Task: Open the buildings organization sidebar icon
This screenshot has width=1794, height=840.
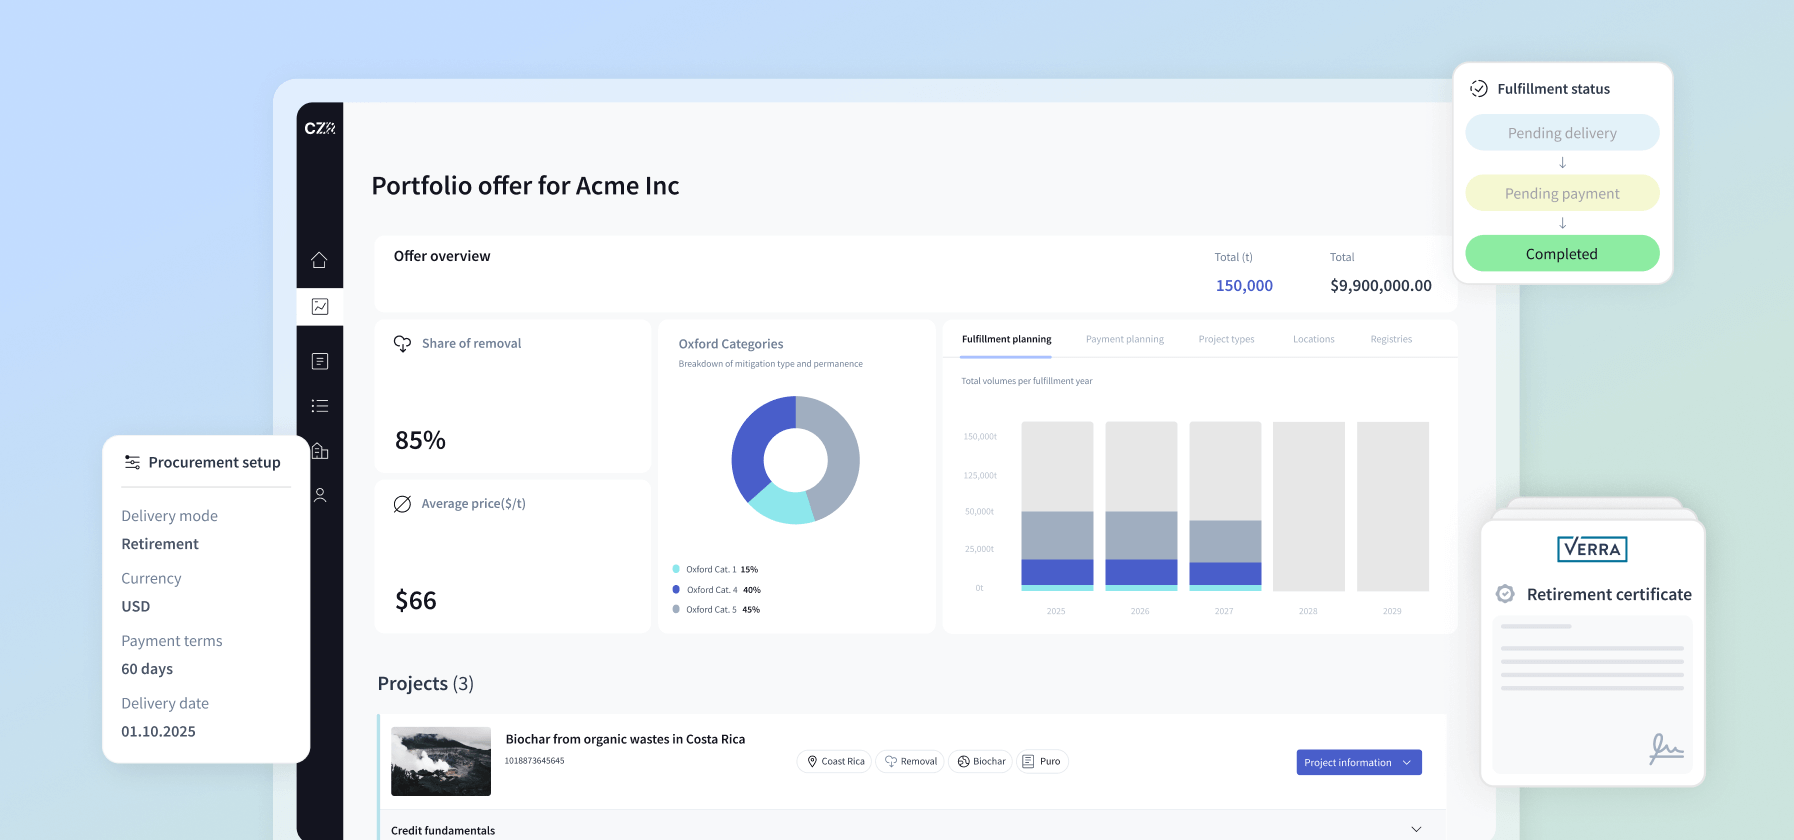Action: tap(320, 451)
